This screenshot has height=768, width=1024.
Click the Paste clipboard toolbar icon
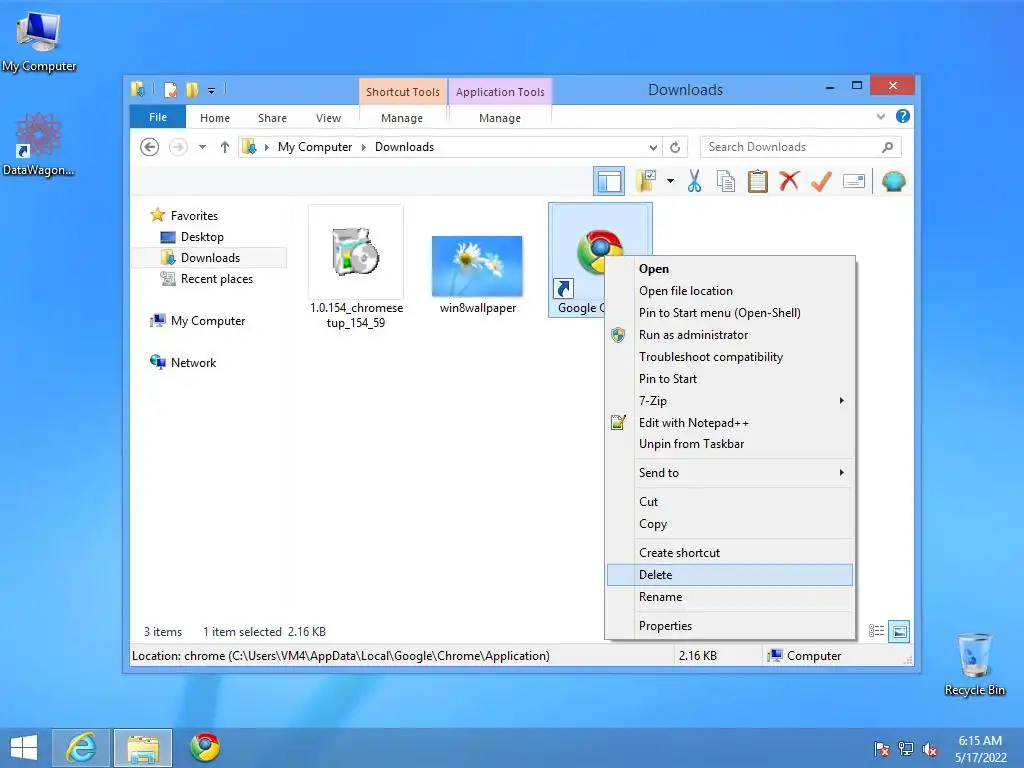[758, 181]
